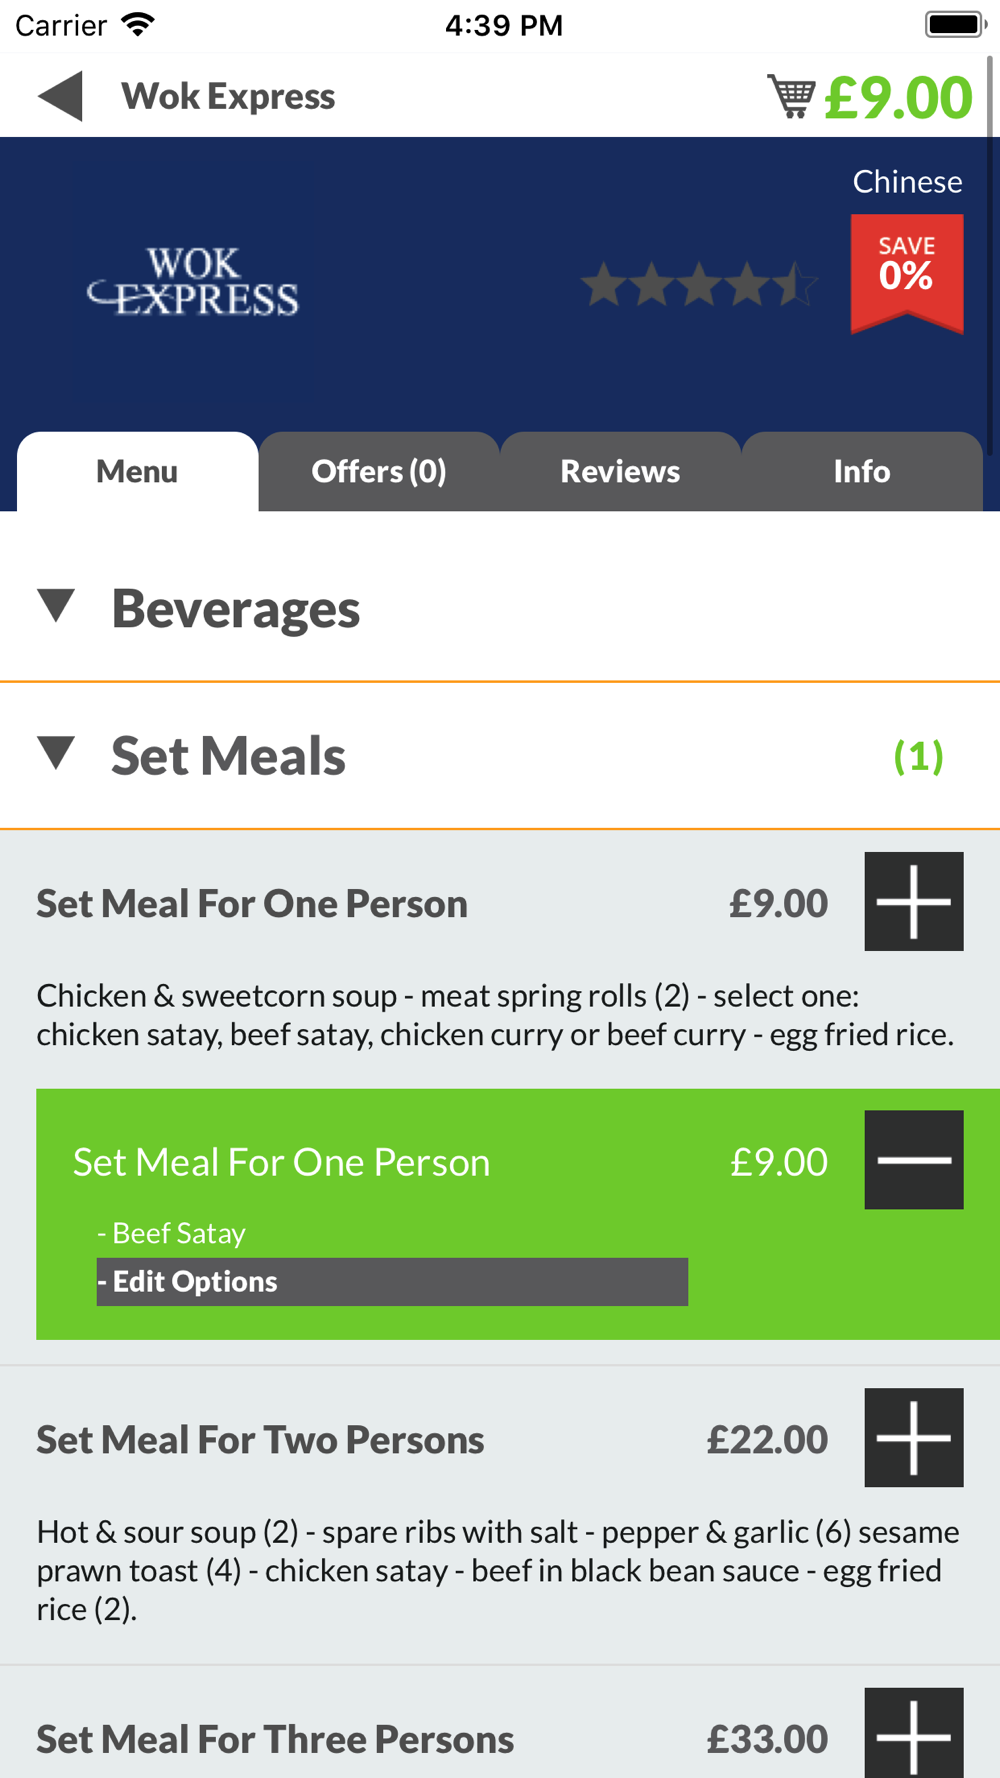
Task: Click the Edit Options button
Action: click(392, 1282)
